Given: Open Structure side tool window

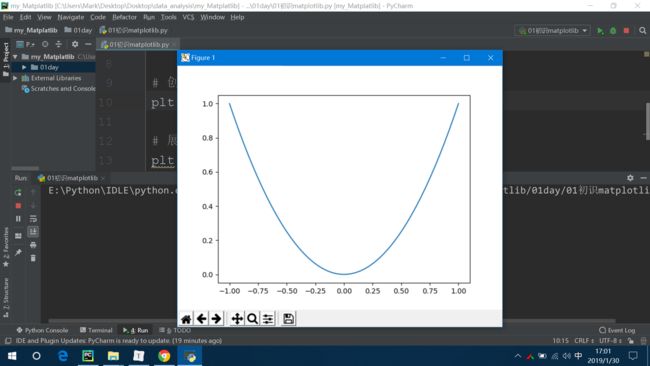Looking at the screenshot, I should pos(6,298).
